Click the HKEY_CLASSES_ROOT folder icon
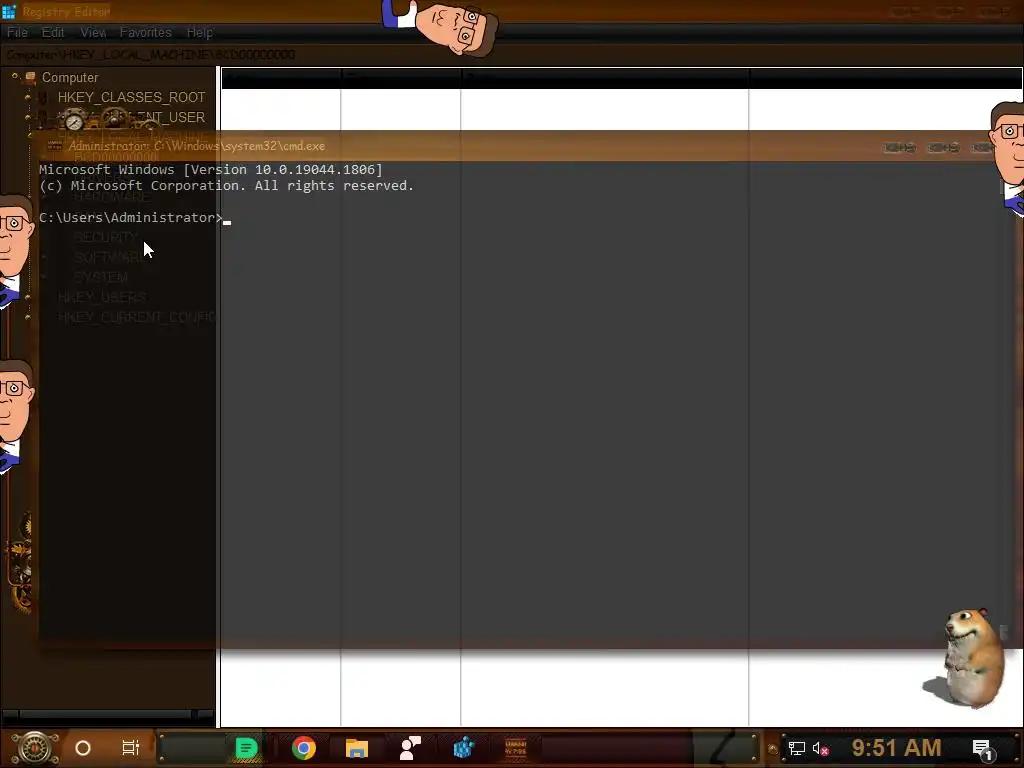The image size is (1024, 768). [43, 97]
